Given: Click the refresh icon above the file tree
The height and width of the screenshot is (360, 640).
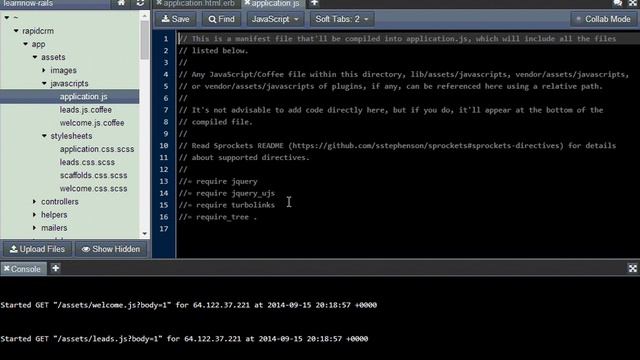Looking at the screenshot, I should [x=140, y=3].
